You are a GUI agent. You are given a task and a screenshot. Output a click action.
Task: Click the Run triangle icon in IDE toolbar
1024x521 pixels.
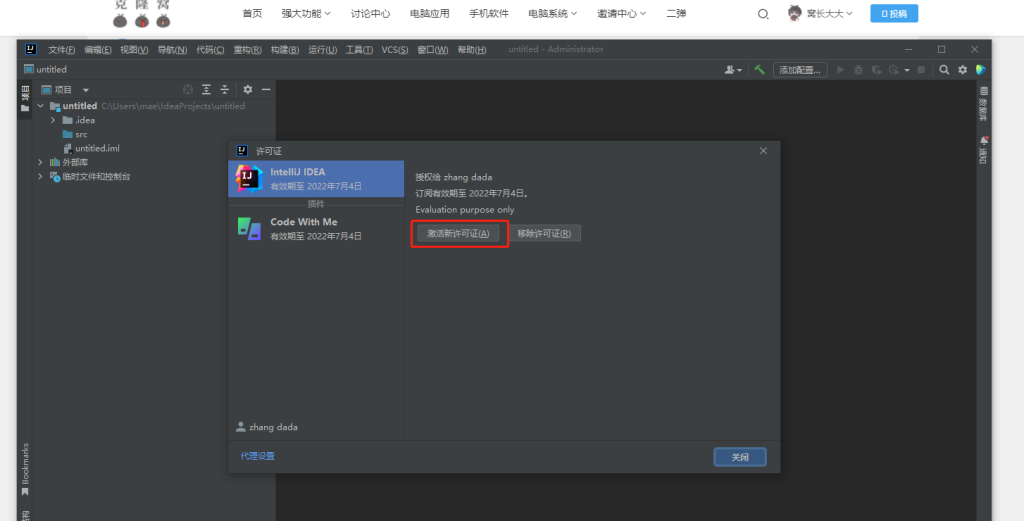pos(840,70)
